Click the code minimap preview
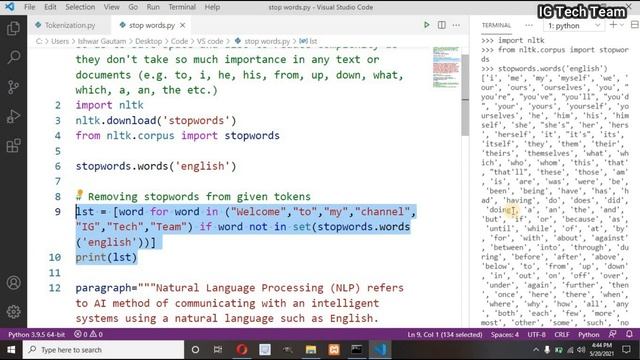This screenshot has width=640, height=360. [x=446, y=67]
